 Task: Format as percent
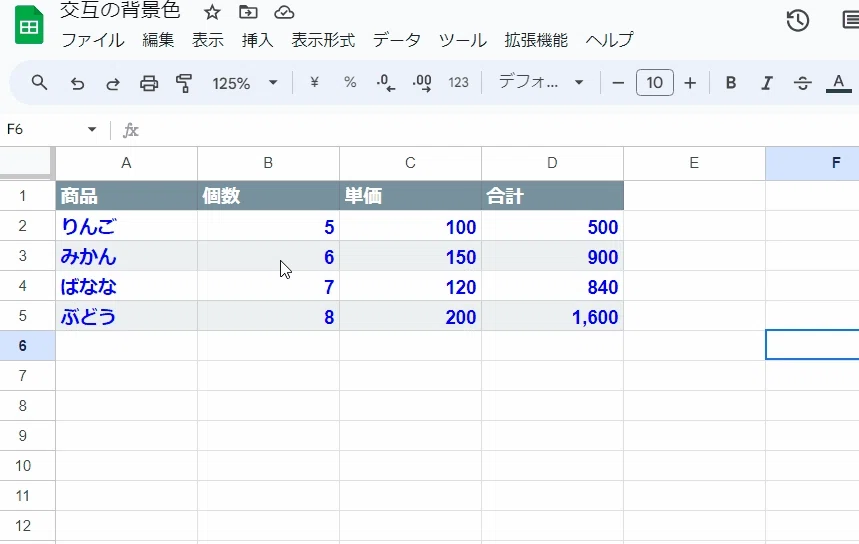point(350,83)
